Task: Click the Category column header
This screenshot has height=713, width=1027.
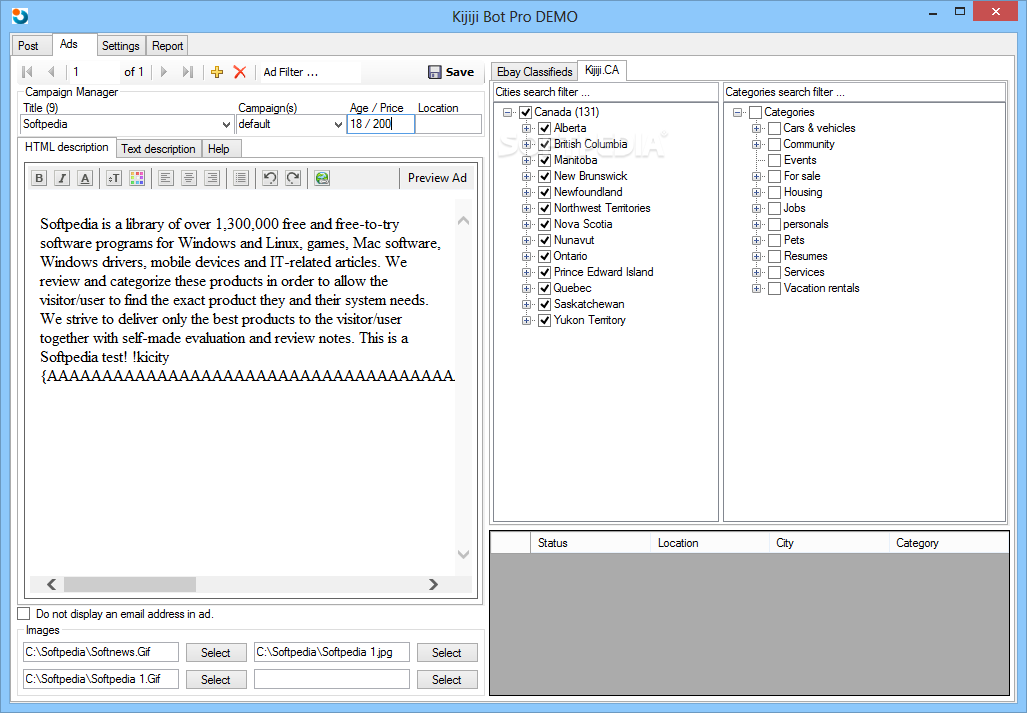Action: [x=948, y=543]
